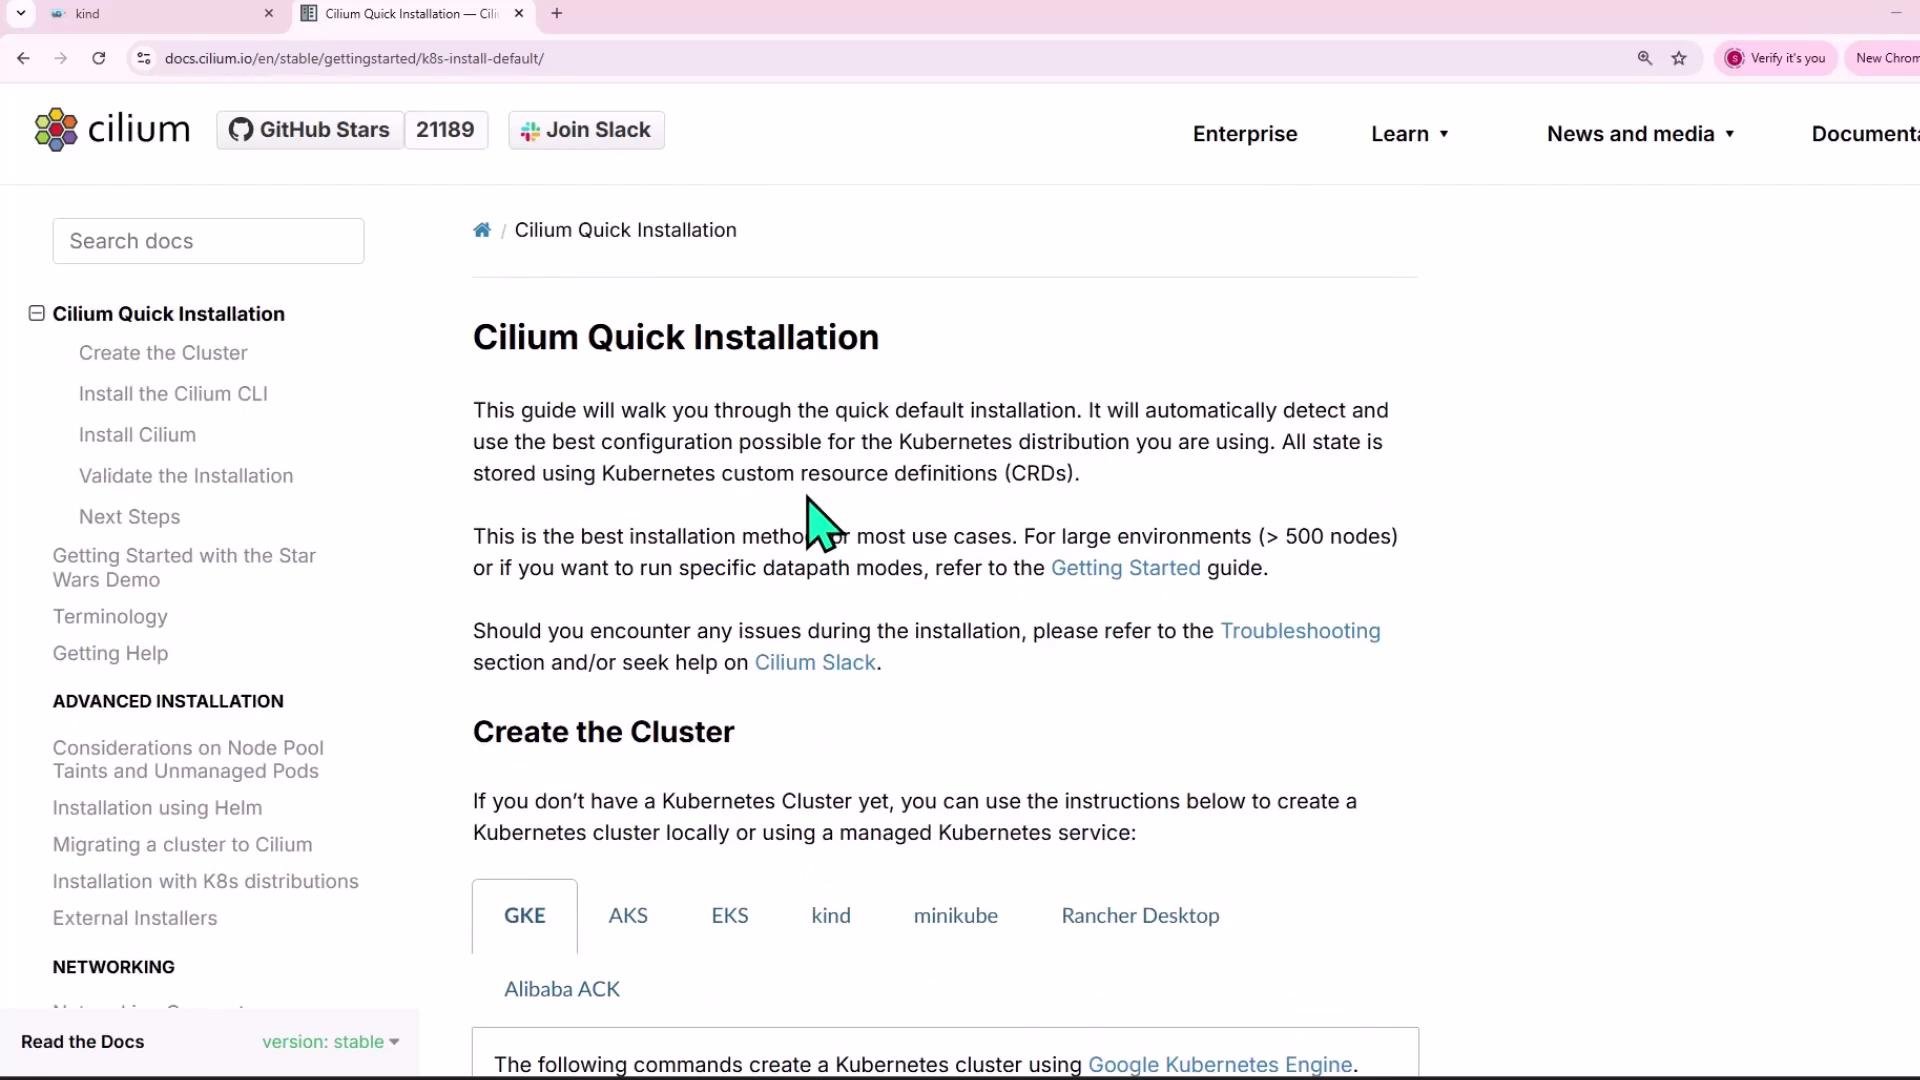Select the Alibaba ACK tab

pyautogui.click(x=562, y=989)
